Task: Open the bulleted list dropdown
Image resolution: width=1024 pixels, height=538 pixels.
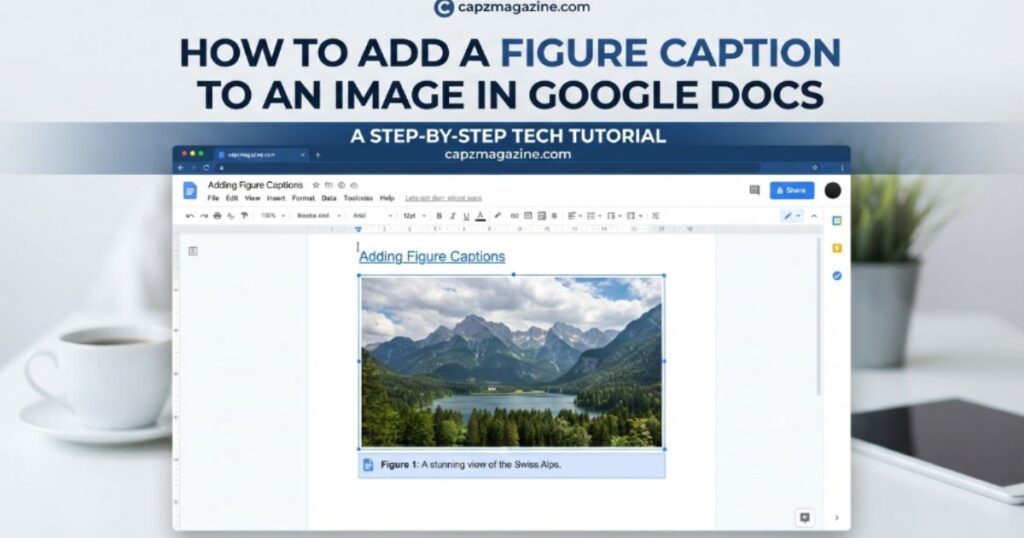Action: point(634,215)
